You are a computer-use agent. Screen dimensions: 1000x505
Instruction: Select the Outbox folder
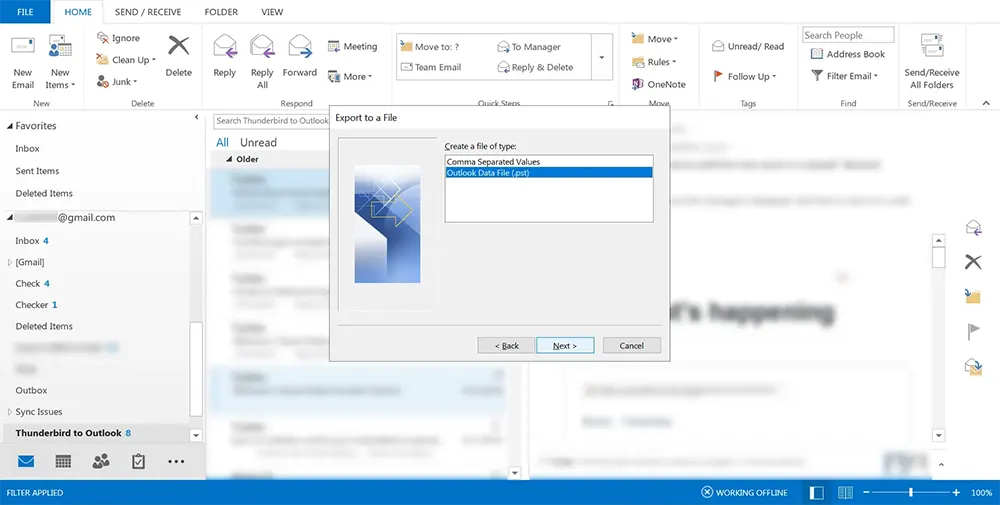pyautogui.click(x=31, y=390)
